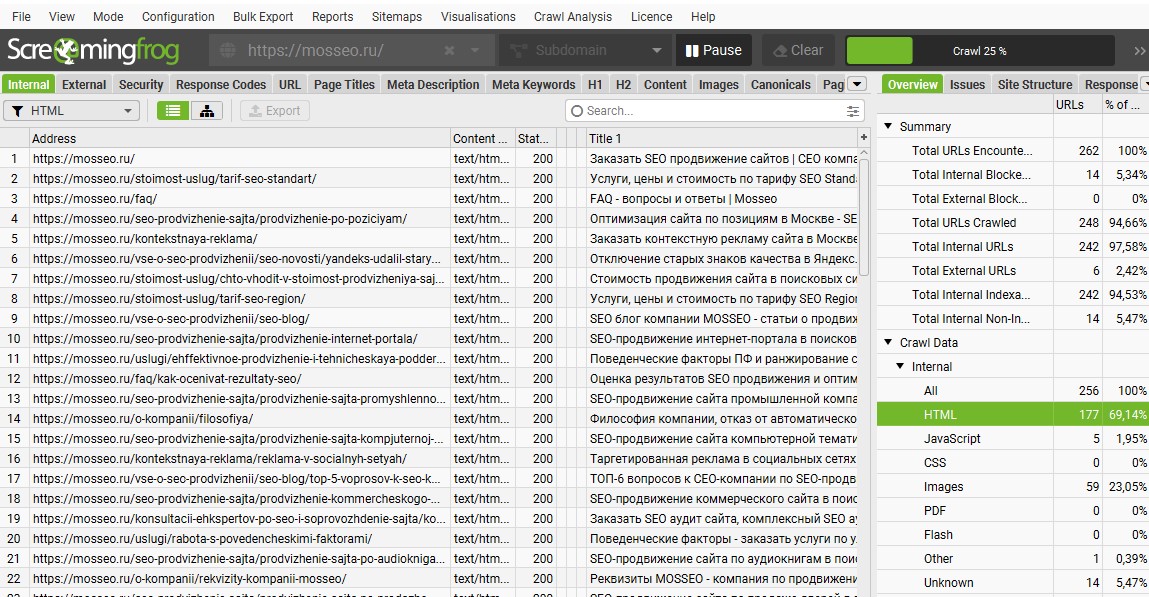
Task: Open the Reports menu
Action: [x=332, y=16]
